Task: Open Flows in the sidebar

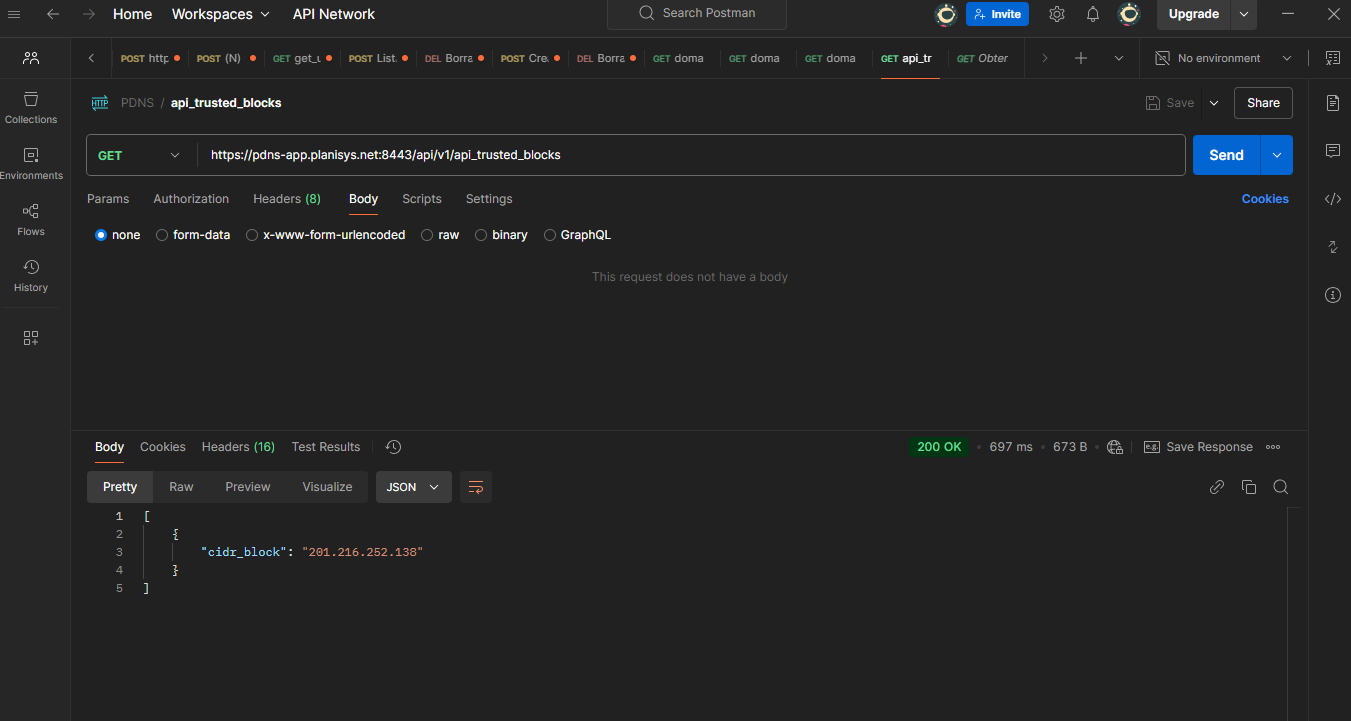Action: [31, 220]
